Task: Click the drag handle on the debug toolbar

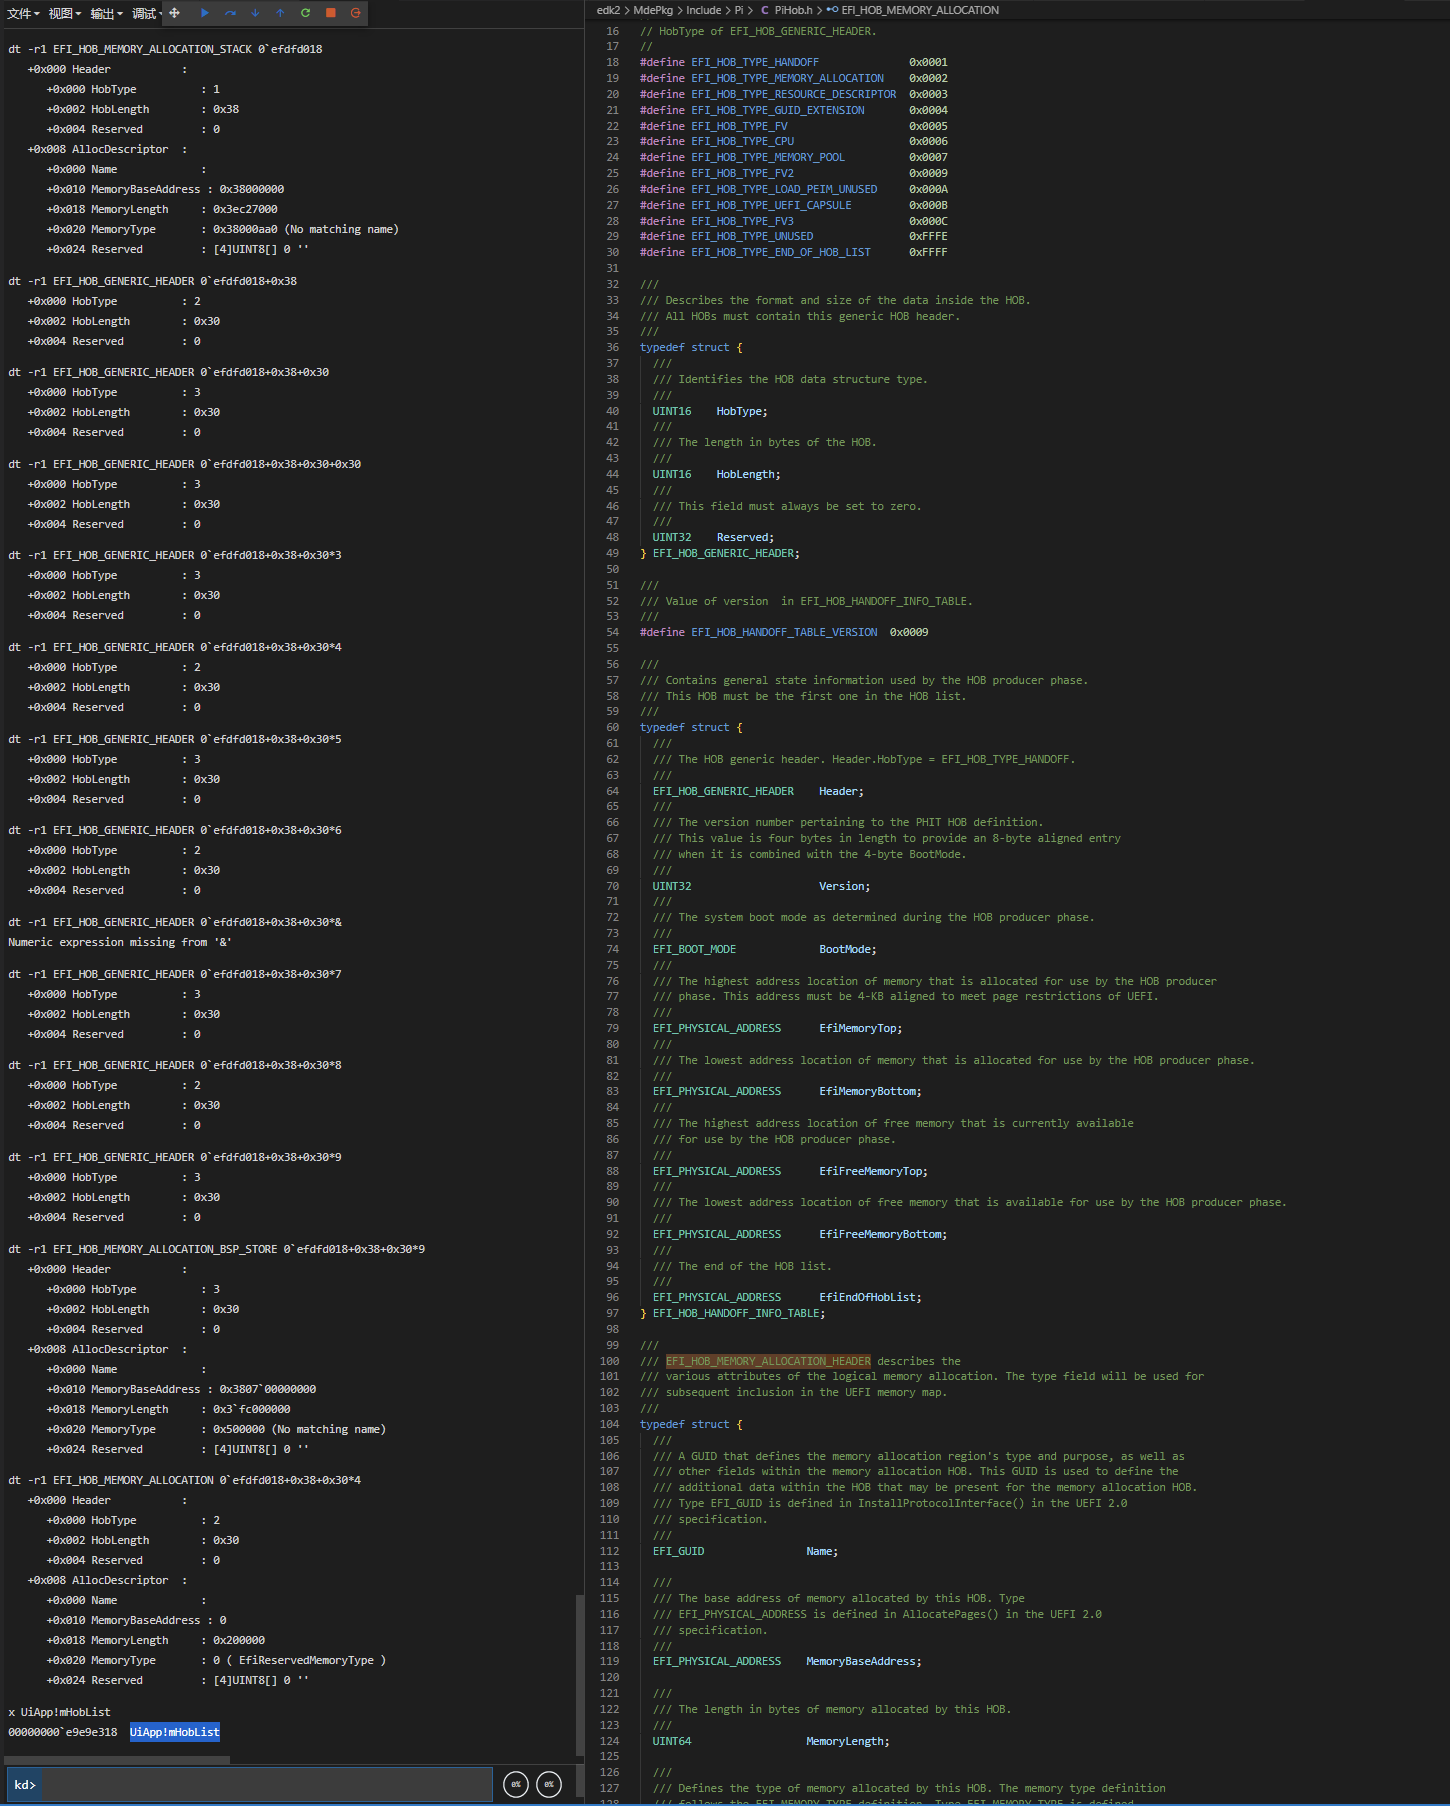Action: point(175,13)
